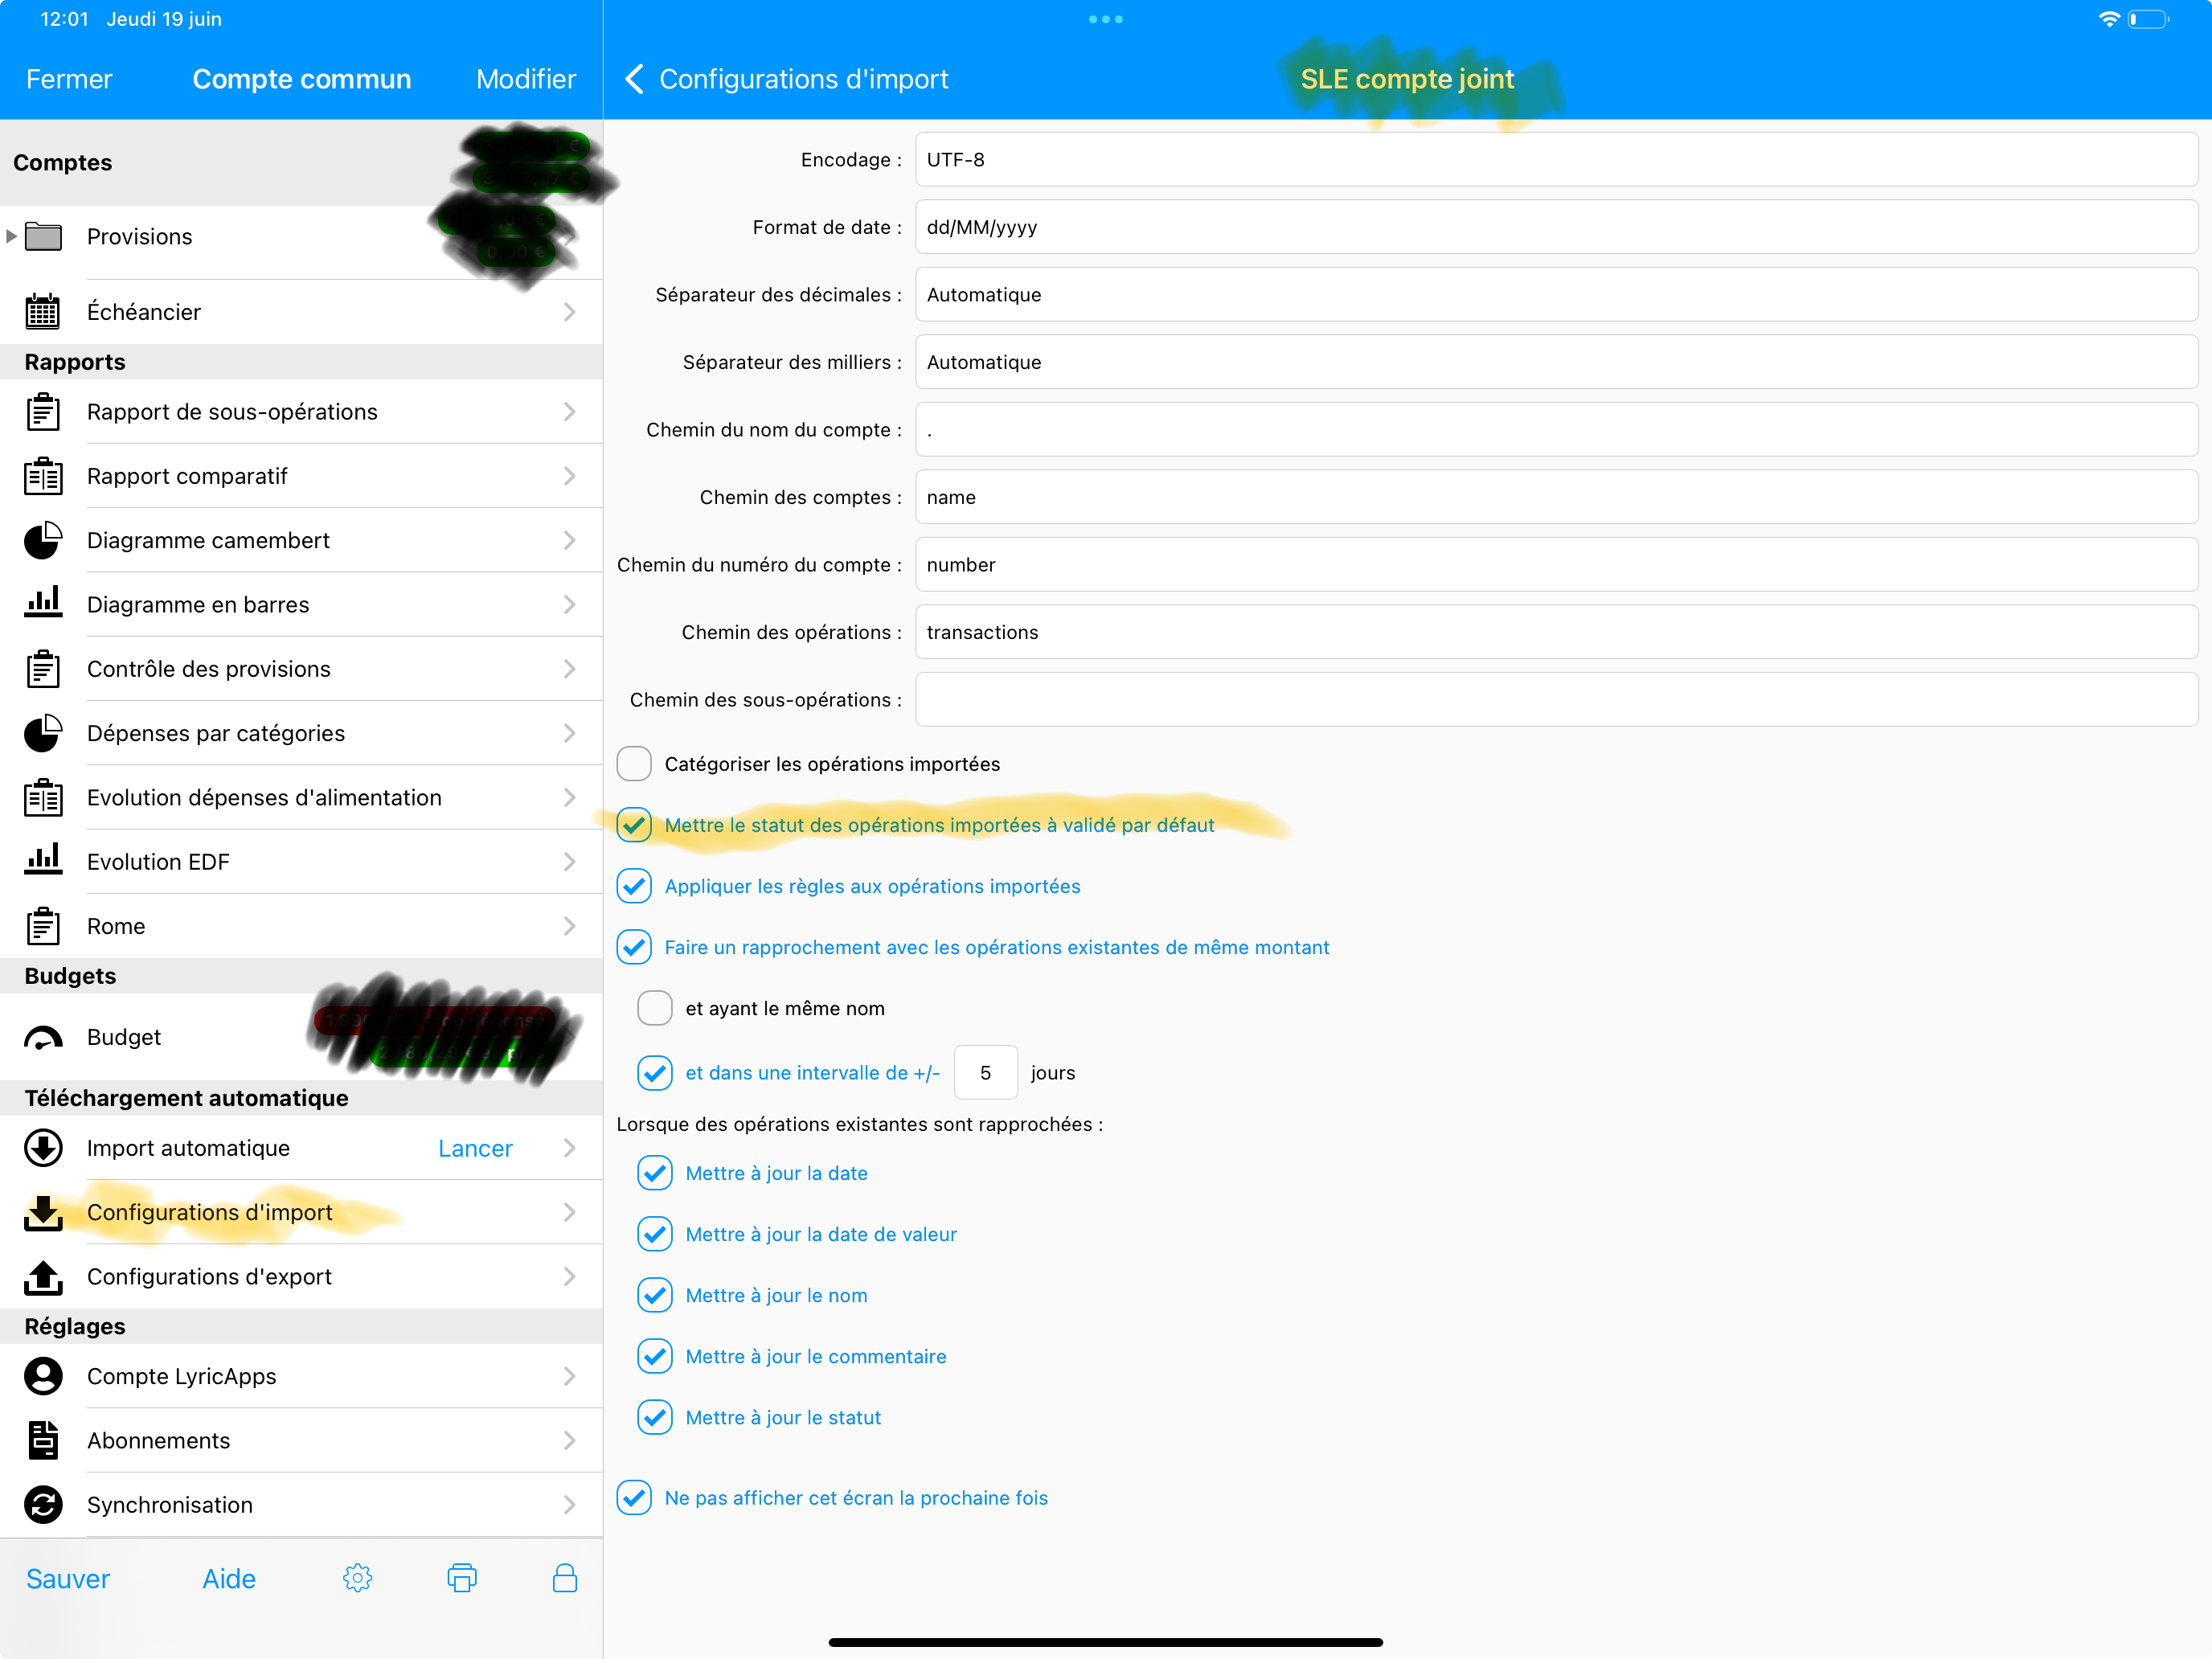The image size is (2212, 1659).
Task: Toggle Ne pas afficher cet écran la prochaine fois
Action: [634, 1498]
